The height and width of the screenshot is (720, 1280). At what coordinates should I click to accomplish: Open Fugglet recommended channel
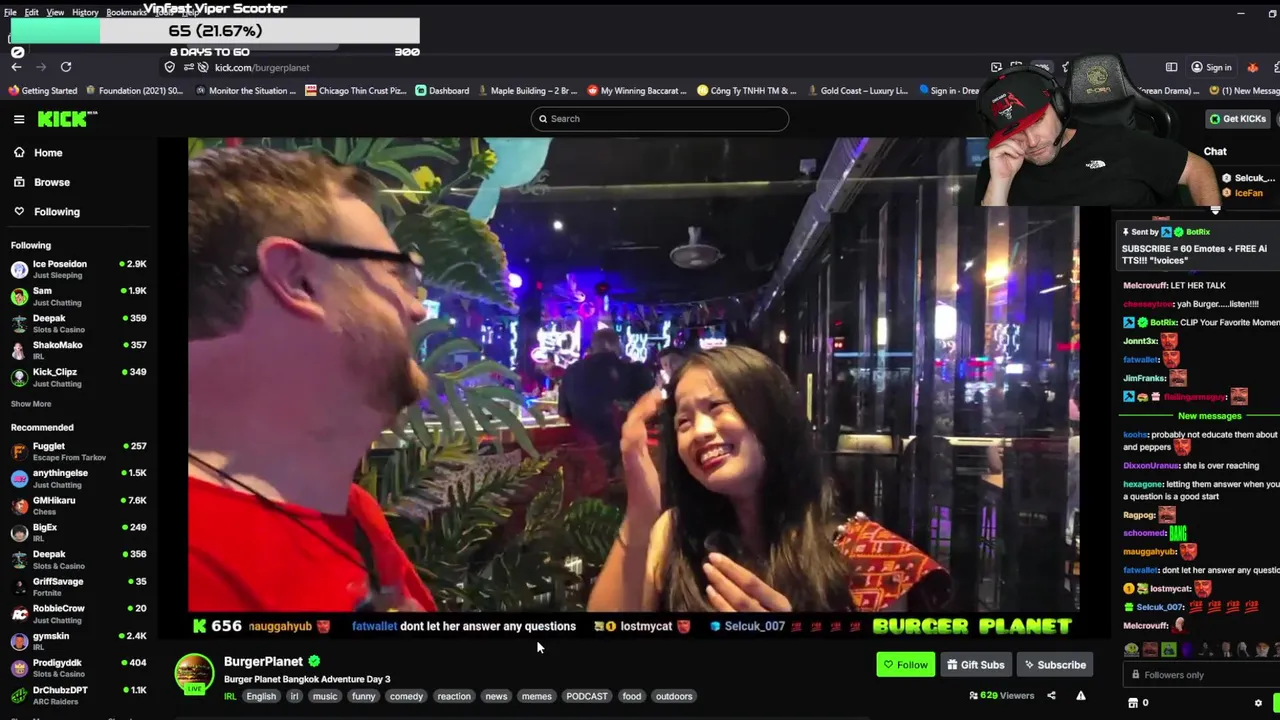coord(78,451)
